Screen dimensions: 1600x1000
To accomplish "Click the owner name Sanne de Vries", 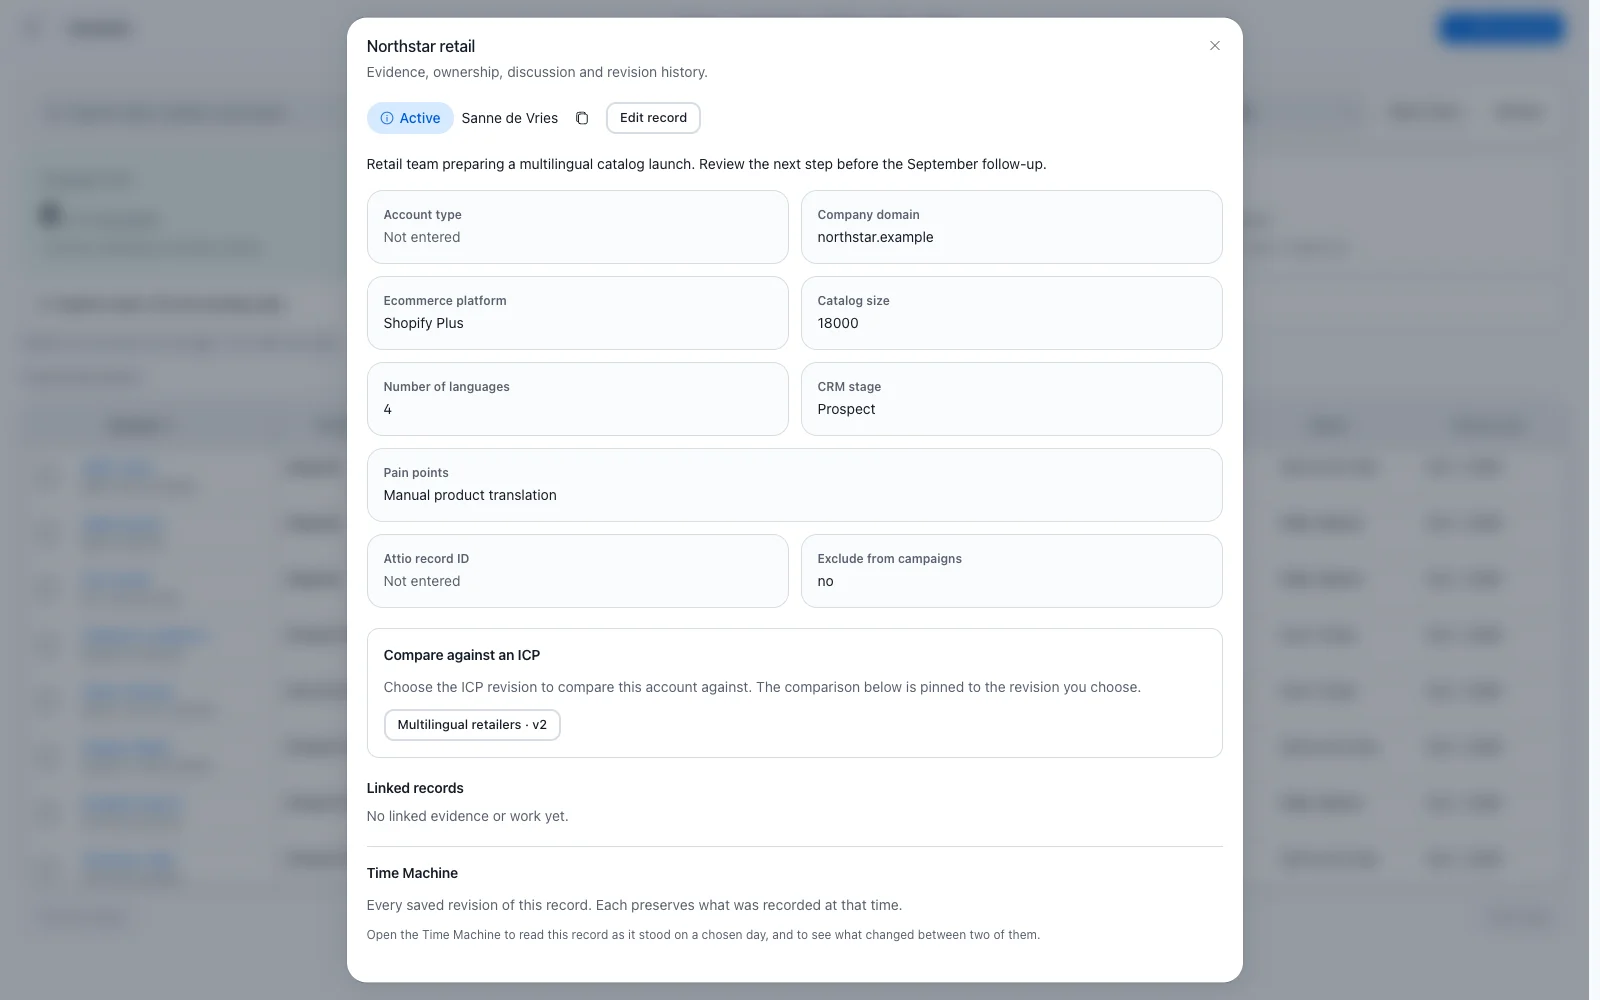I will (510, 118).
